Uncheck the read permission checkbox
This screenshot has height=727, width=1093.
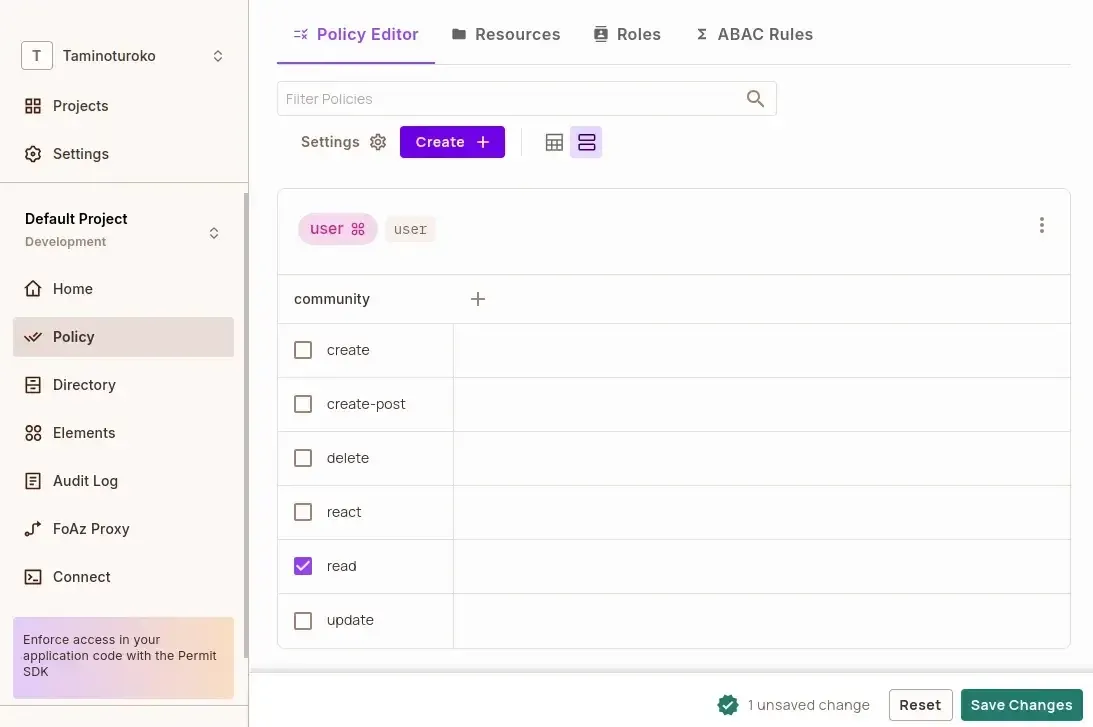click(303, 566)
